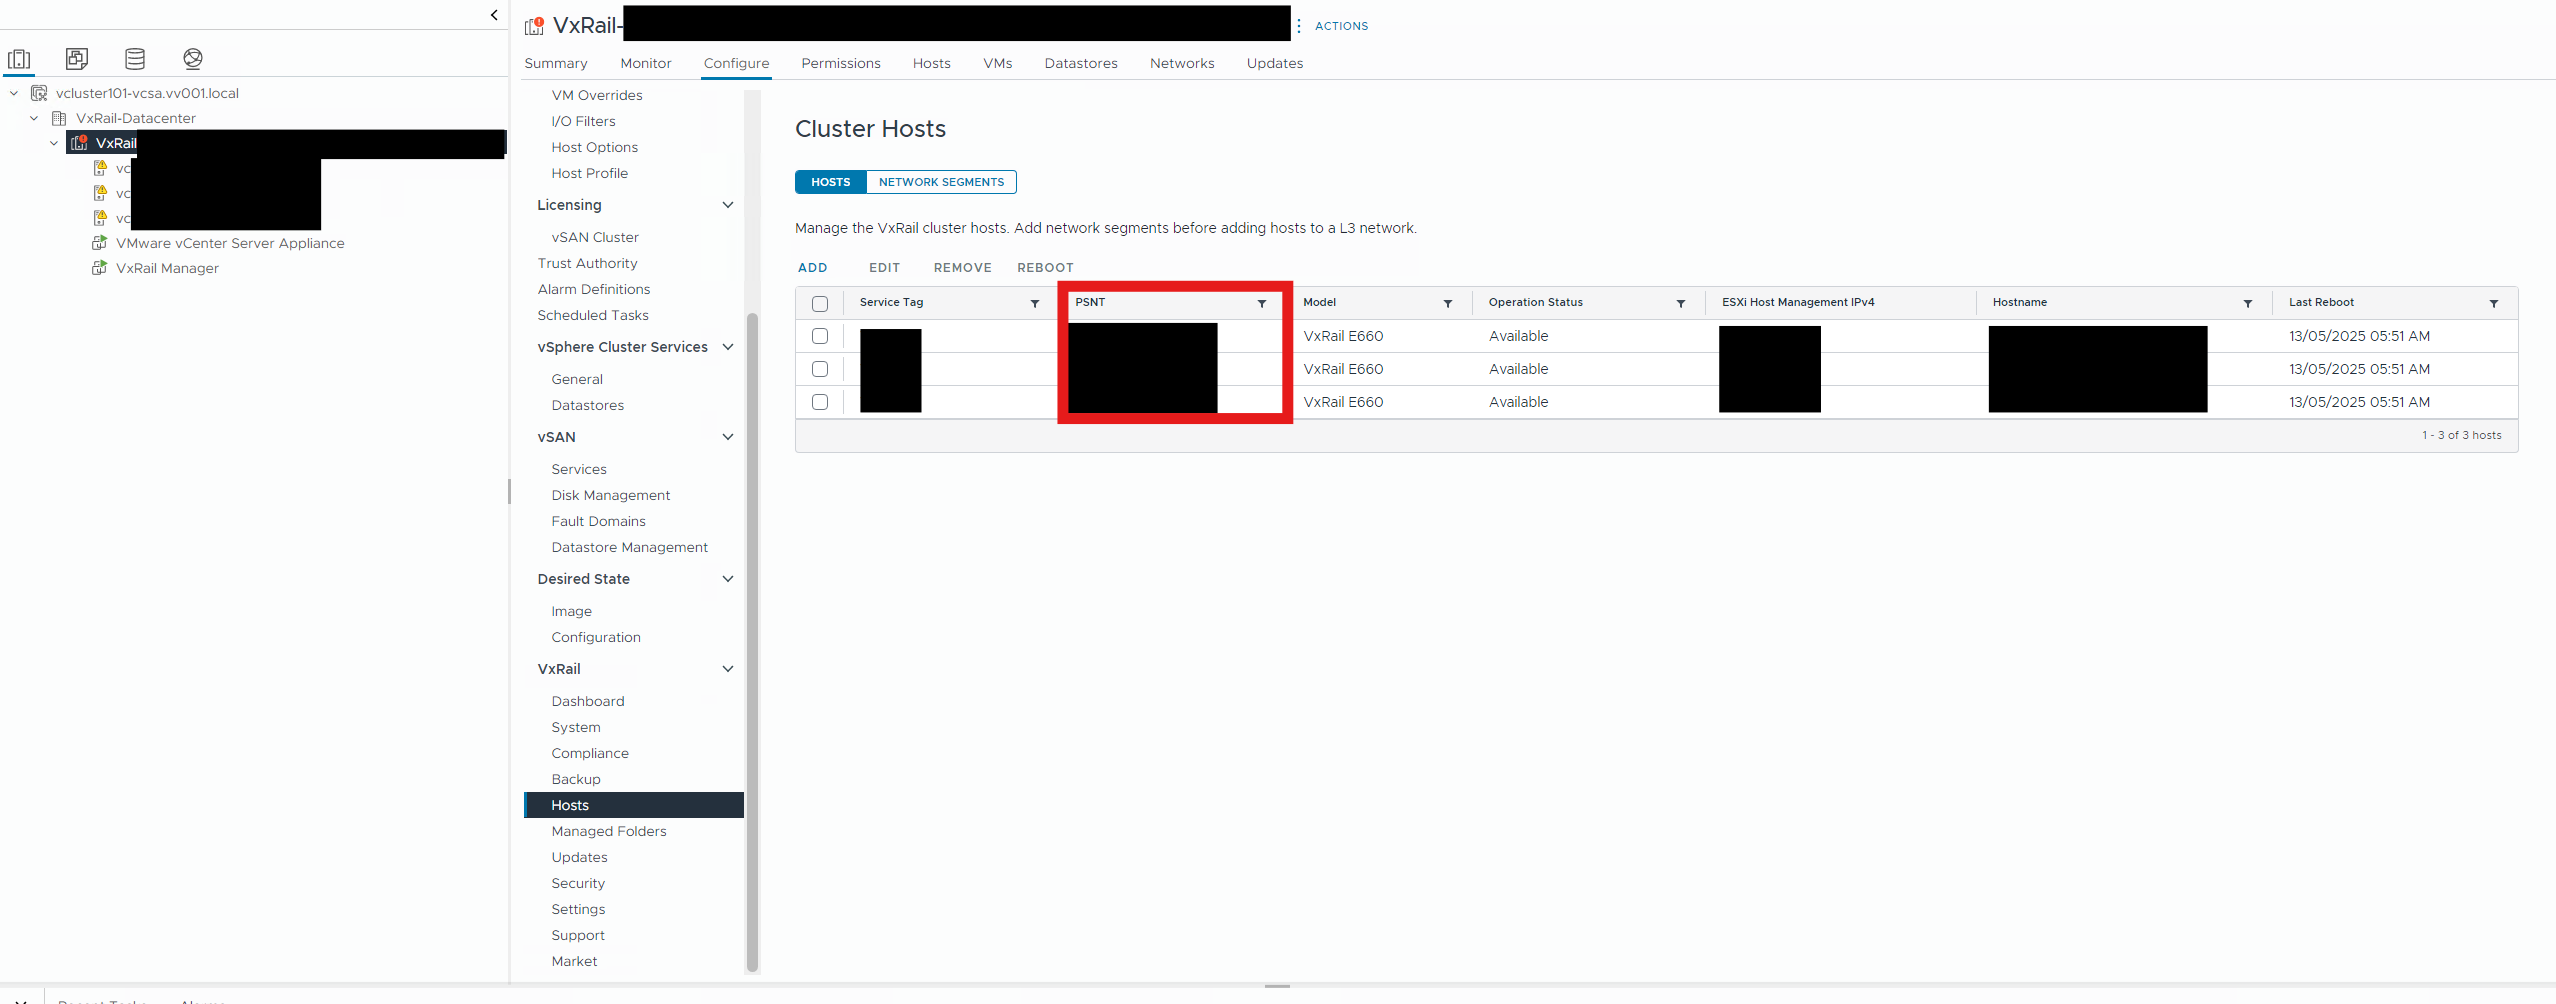Switch to NETWORK SEGMENTS view
Image resolution: width=2556 pixels, height=1004 pixels.
click(941, 182)
